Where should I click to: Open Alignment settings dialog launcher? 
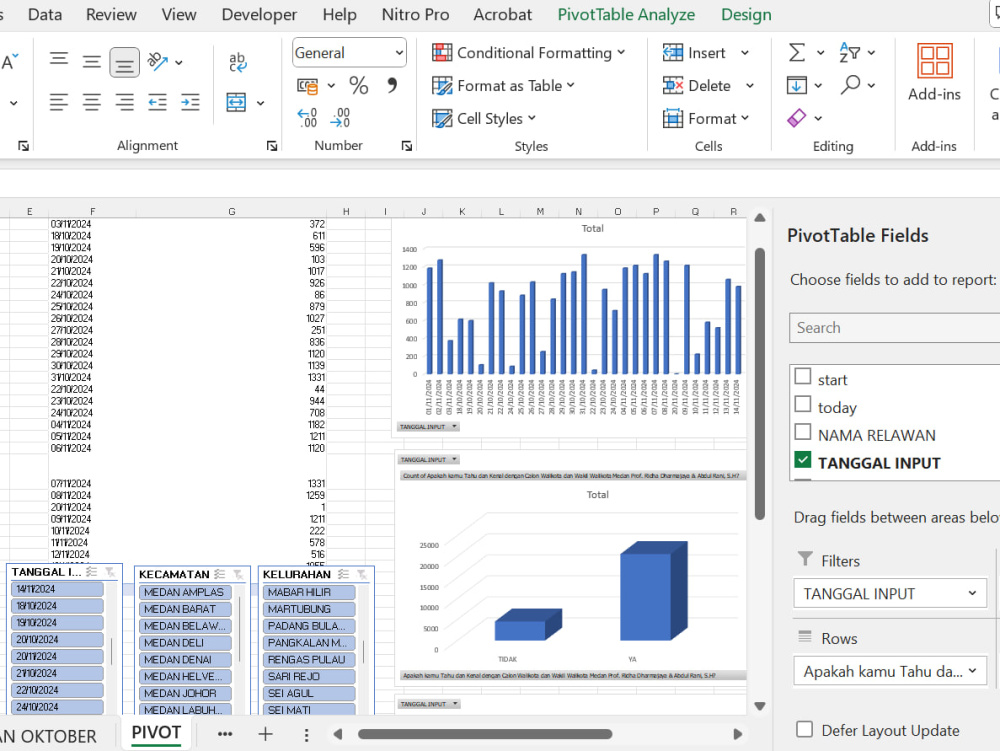tap(272, 146)
